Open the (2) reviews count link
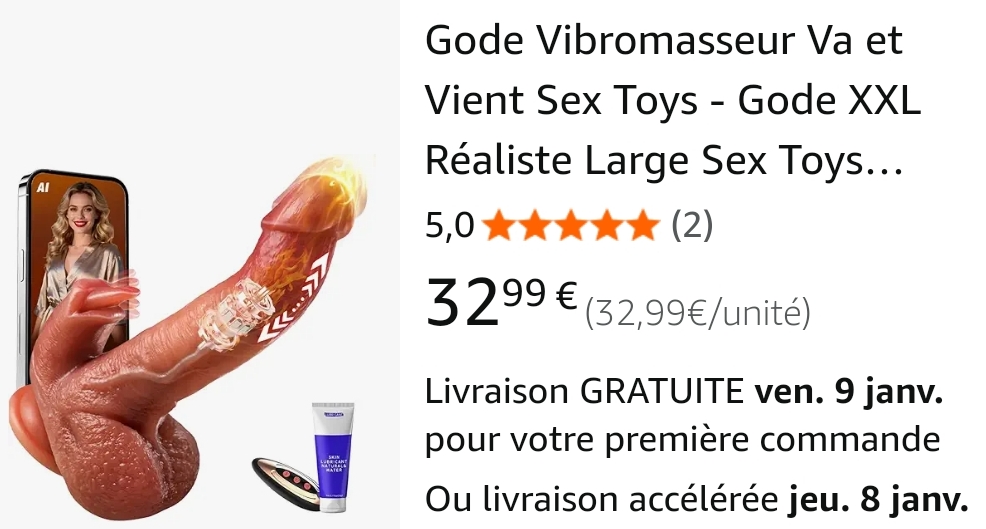Viewport: 986px width, 529px height. coord(692,225)
